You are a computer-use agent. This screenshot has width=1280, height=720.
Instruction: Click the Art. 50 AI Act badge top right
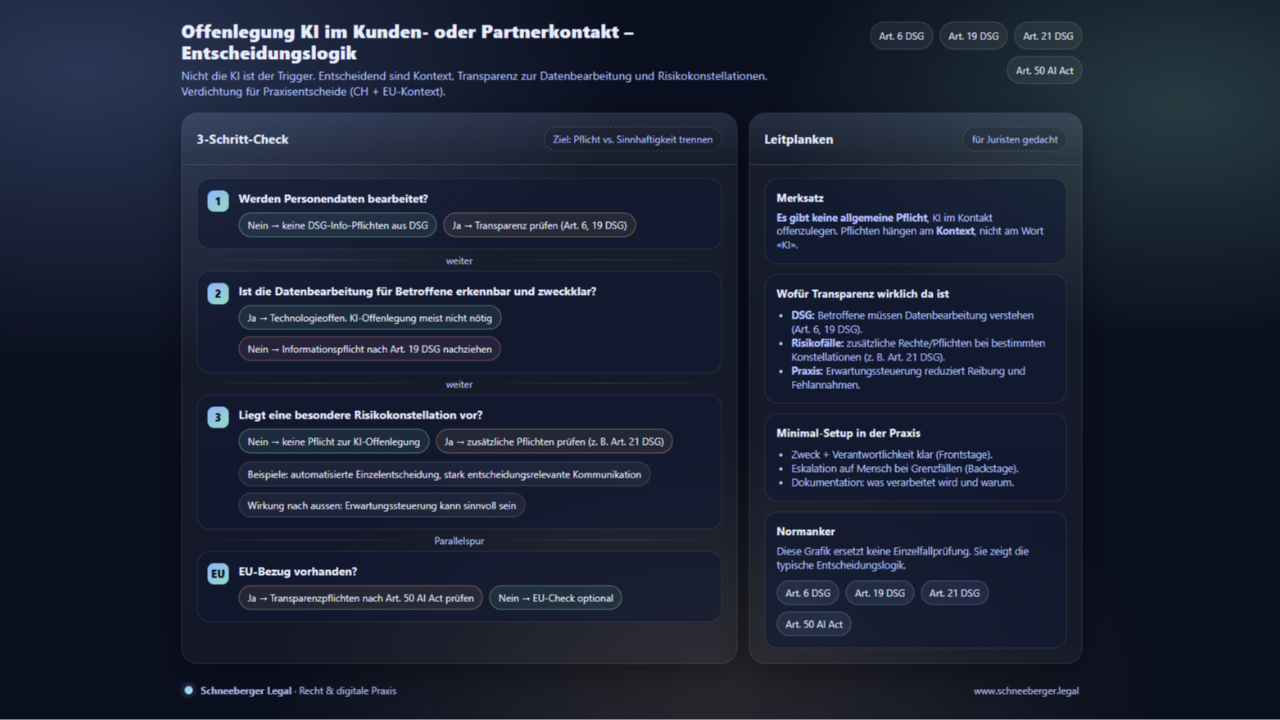pos(1044,70)
